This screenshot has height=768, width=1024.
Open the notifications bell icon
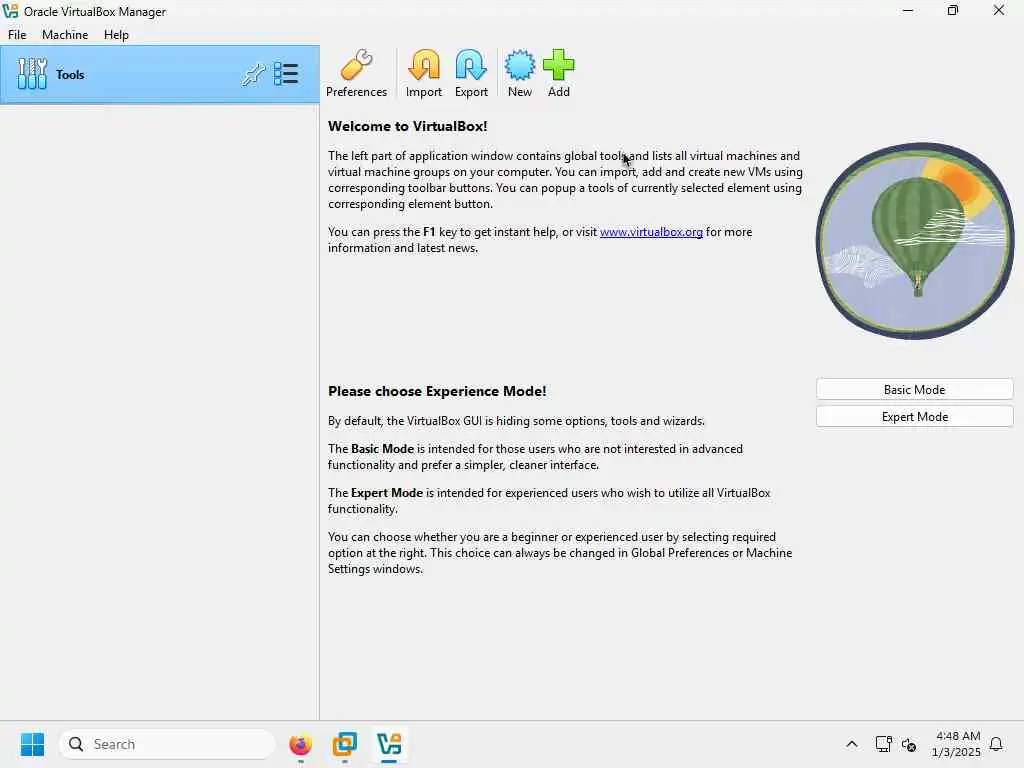click(996, 744)
